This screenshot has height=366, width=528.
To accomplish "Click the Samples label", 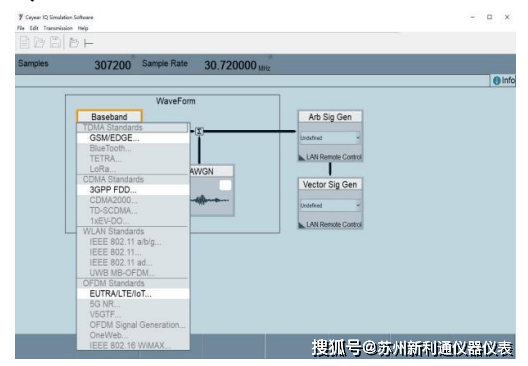I will 33,63.
